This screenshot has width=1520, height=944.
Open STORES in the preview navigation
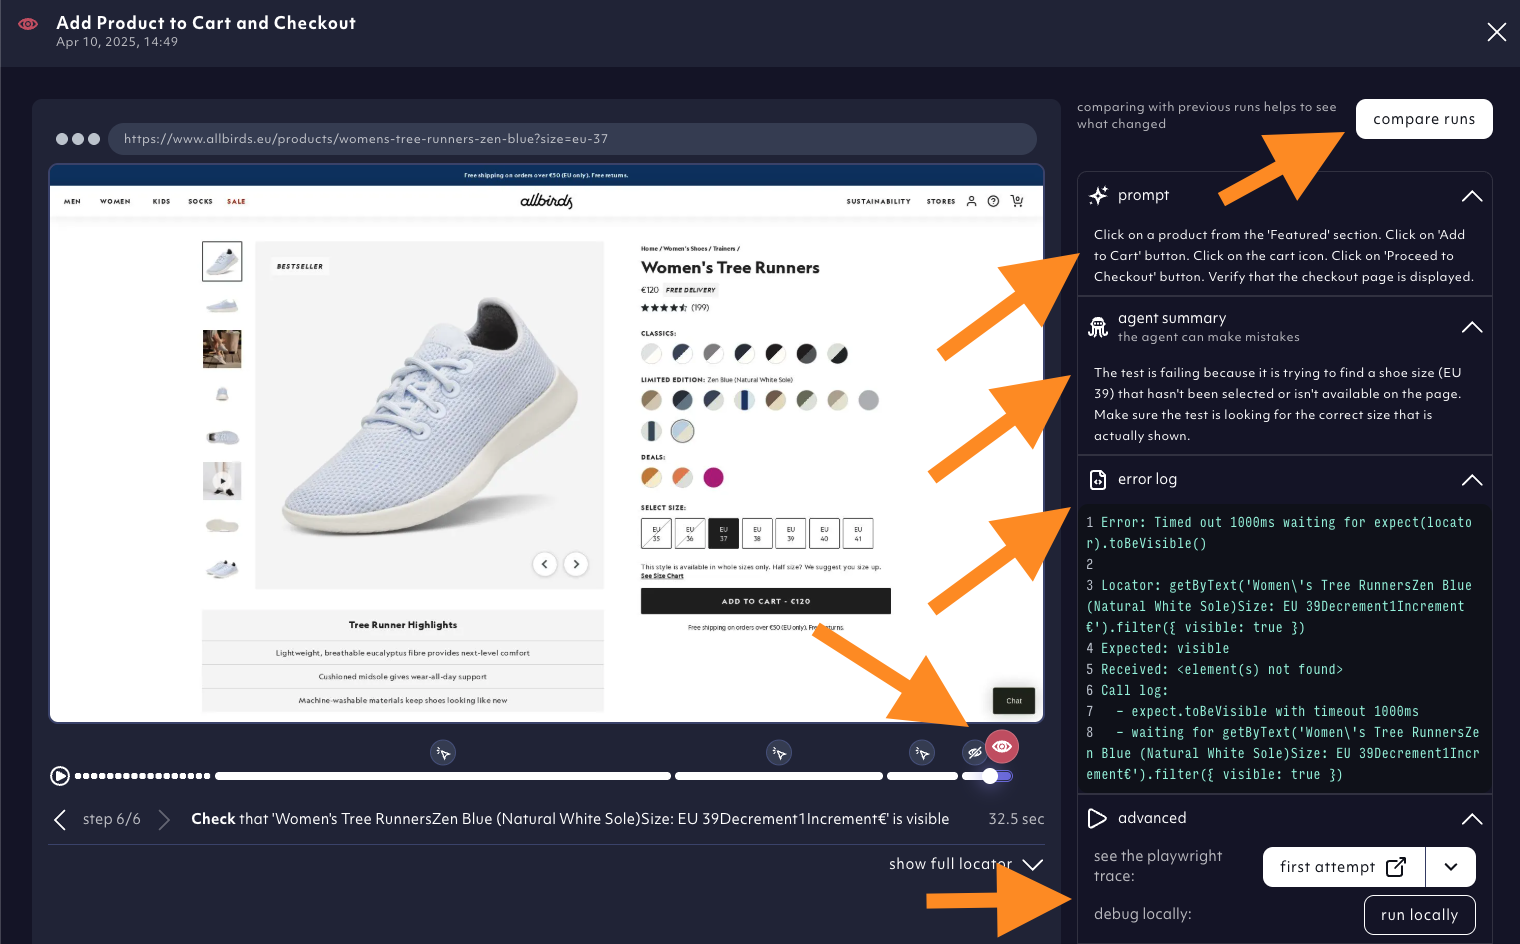941,201
